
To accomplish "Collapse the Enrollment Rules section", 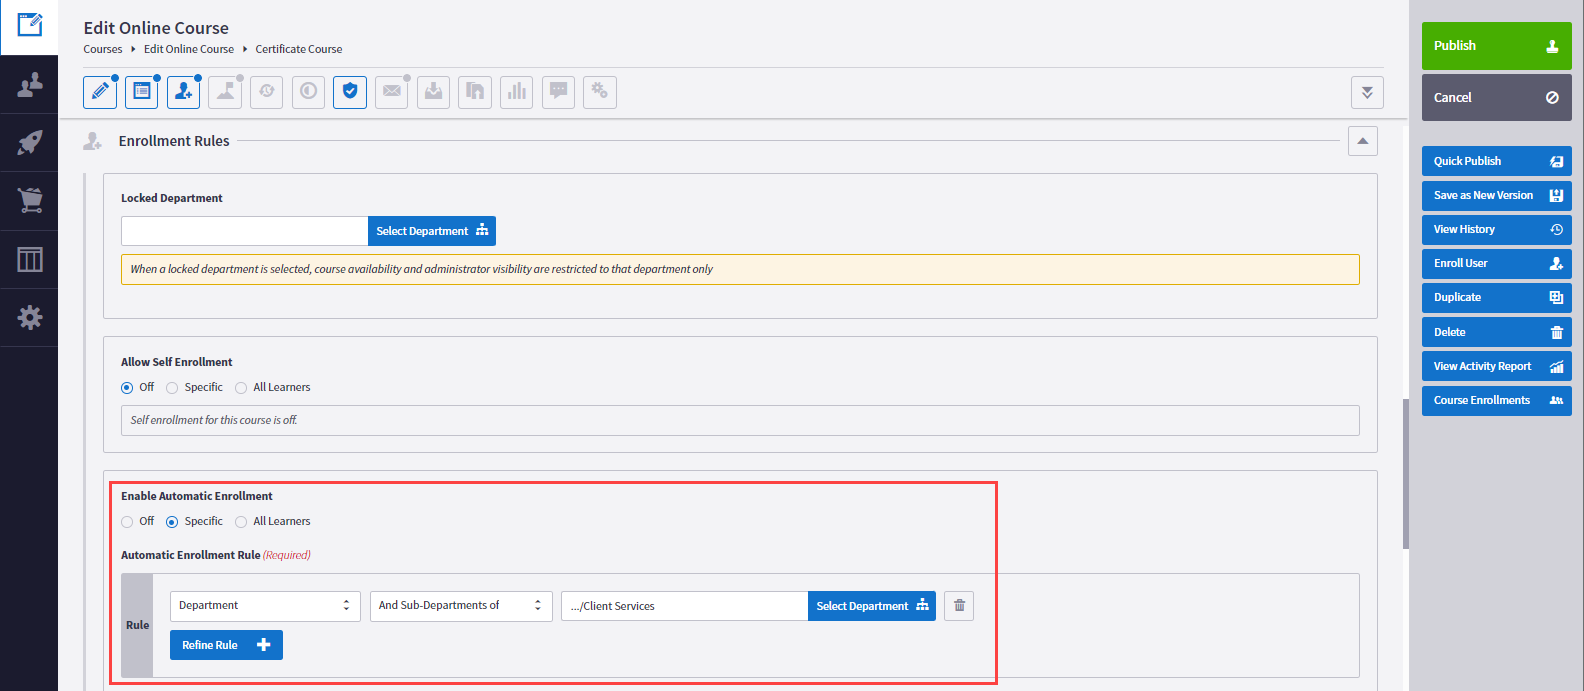I will click(1362, 141).
